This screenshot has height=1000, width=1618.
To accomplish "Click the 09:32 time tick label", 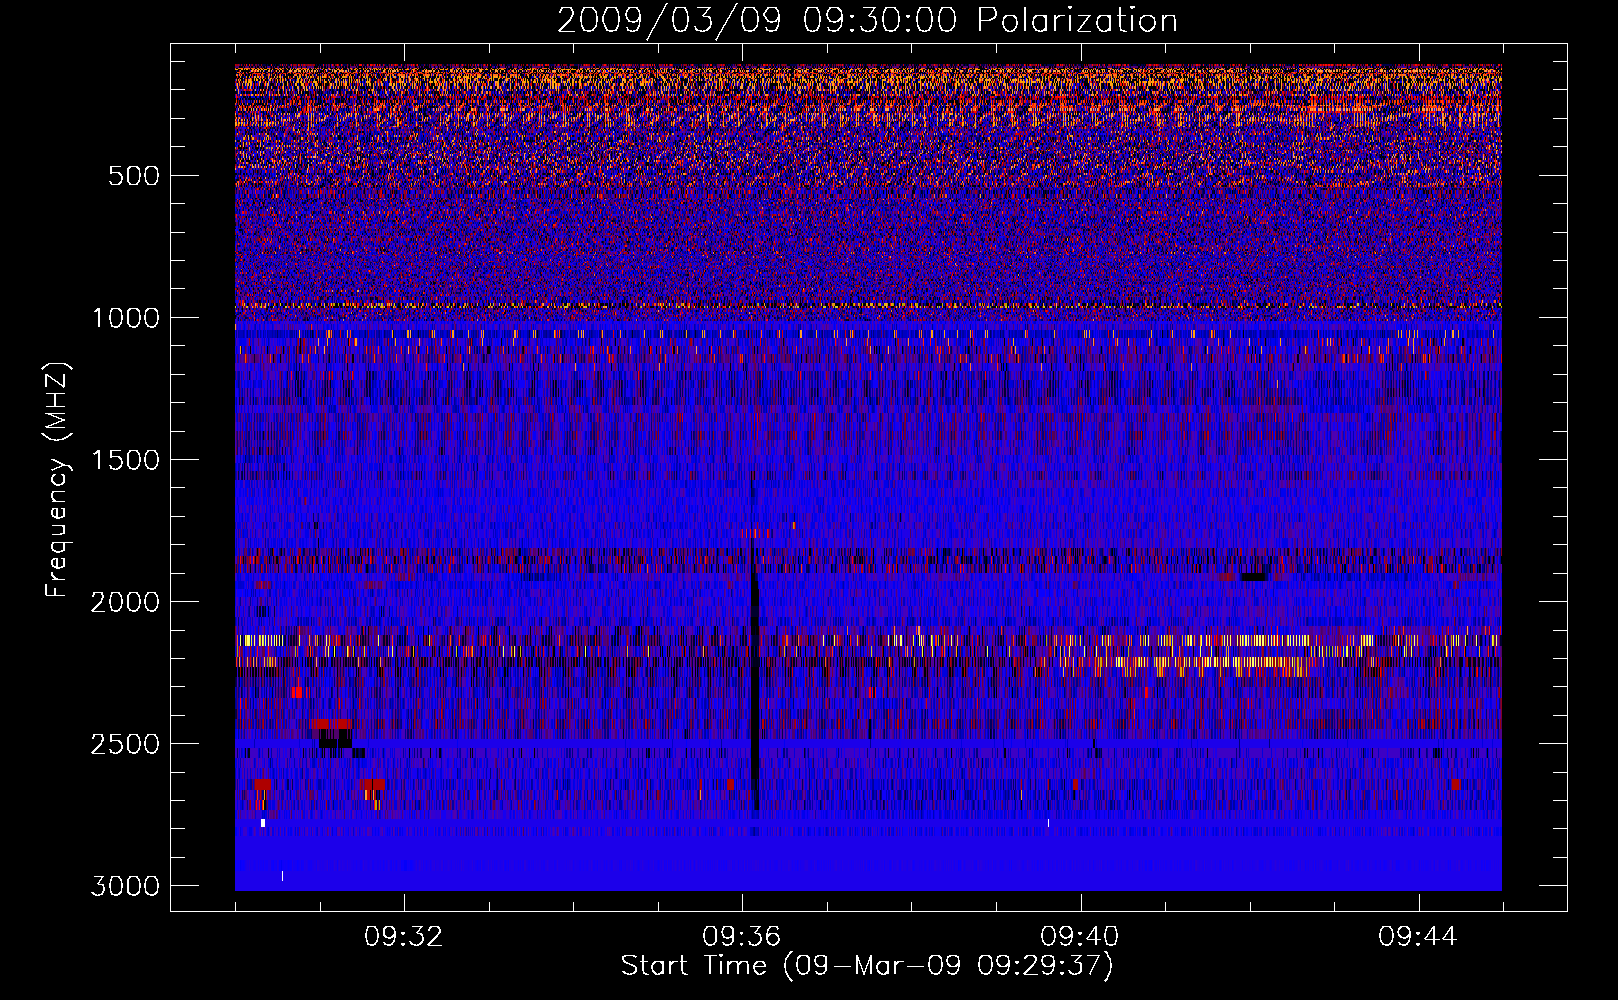I will click(x=404, y=937).
